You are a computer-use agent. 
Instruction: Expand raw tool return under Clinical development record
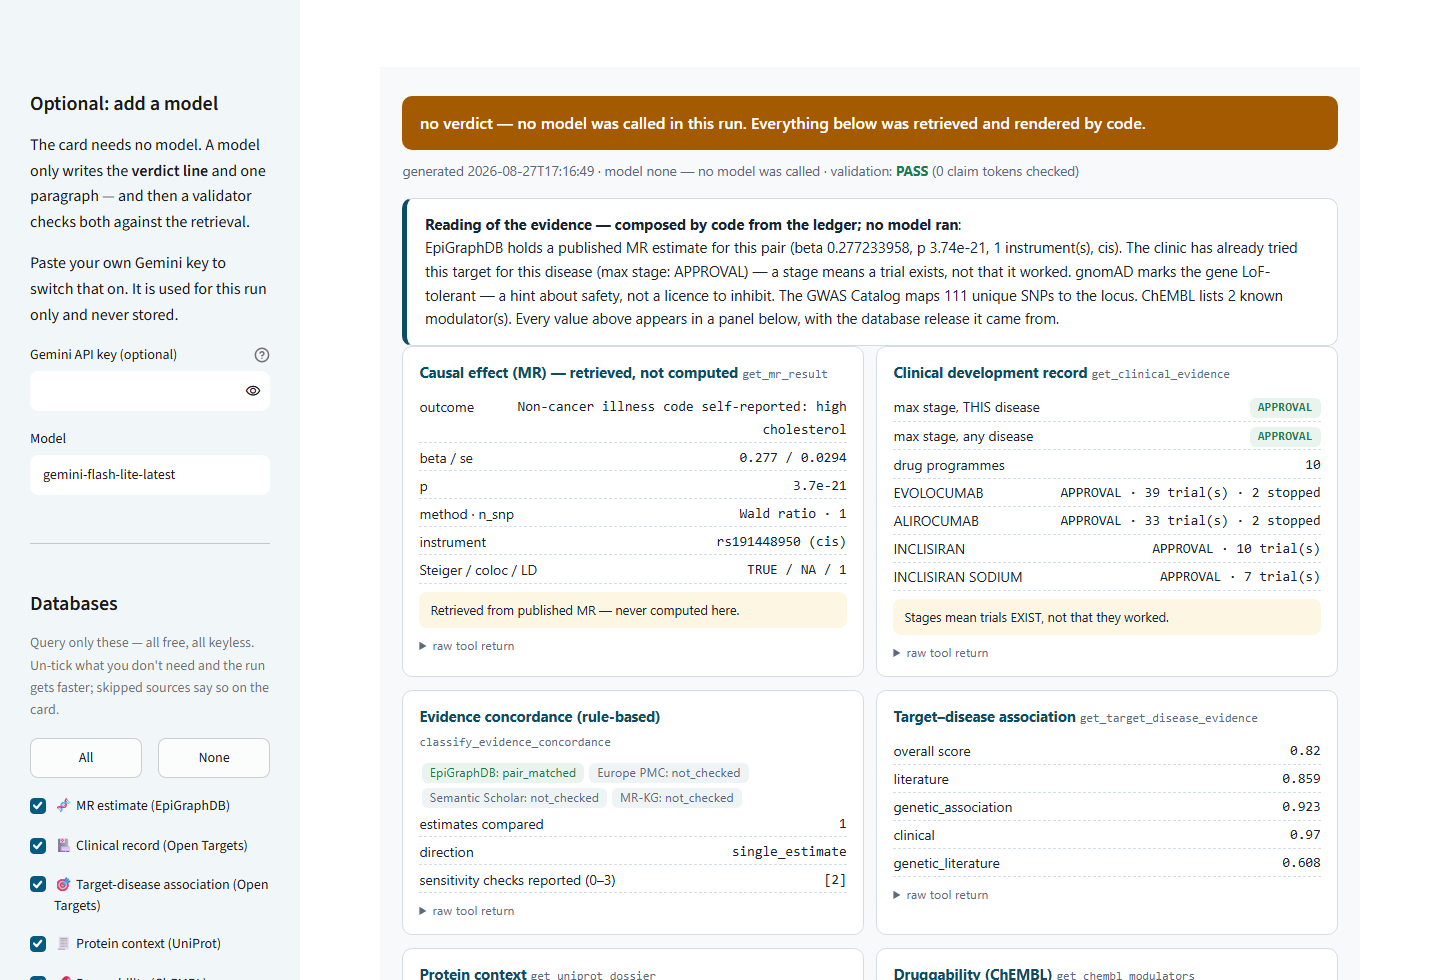pos(941,653)
